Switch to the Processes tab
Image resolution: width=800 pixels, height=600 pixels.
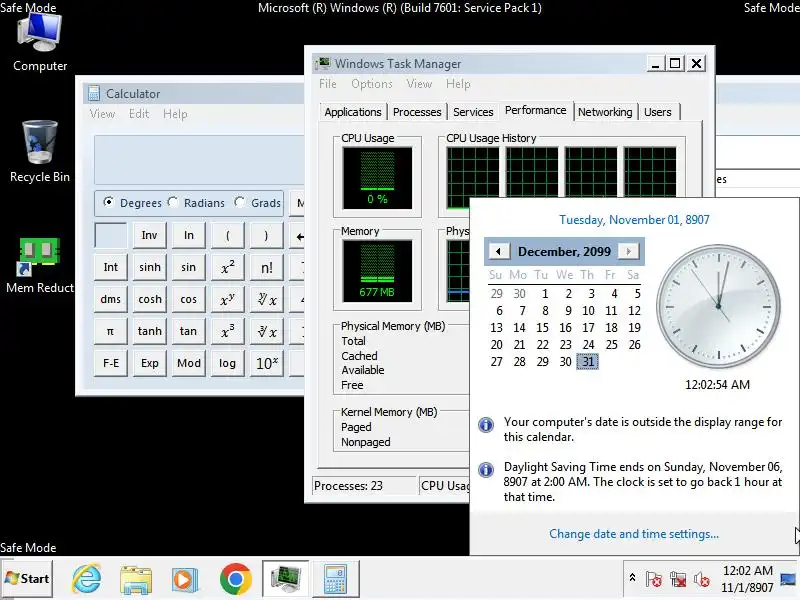(x=417, y=112)
